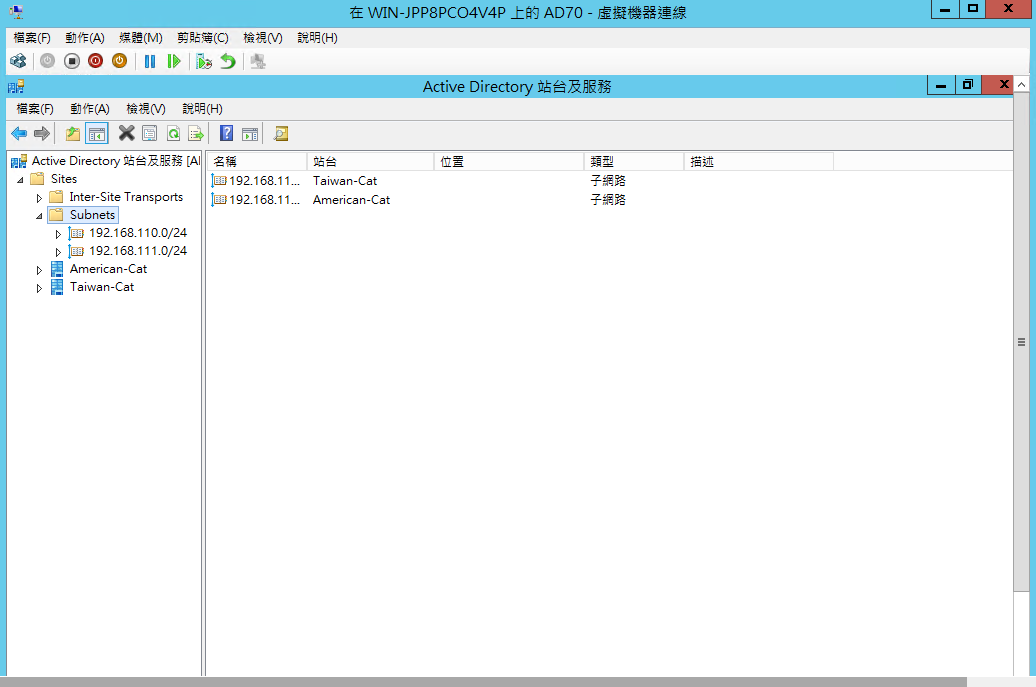Open the outer 說明(H) menu of VM connection

[317, 38]
